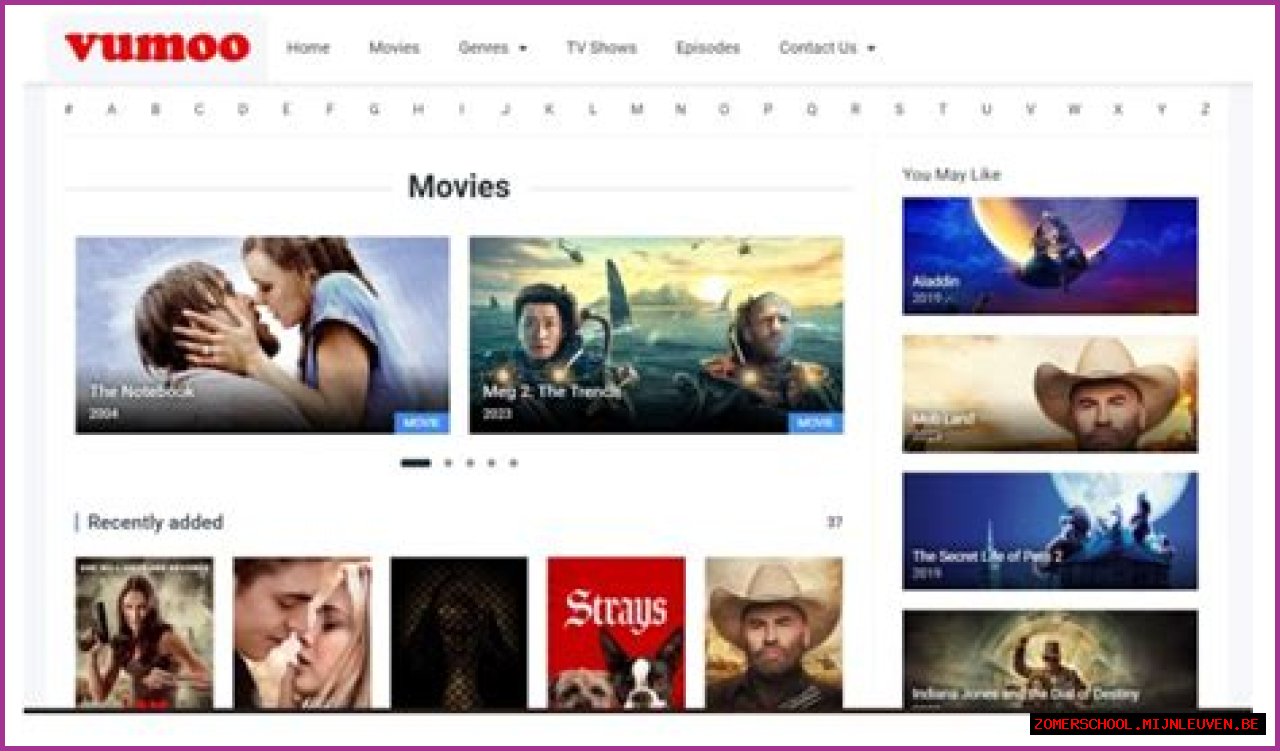Image resolution: width=1280 pixels, height=751 pixels.
Task: Filter titles by letter T
Action: pyautogui.click(x=943, y=109)
